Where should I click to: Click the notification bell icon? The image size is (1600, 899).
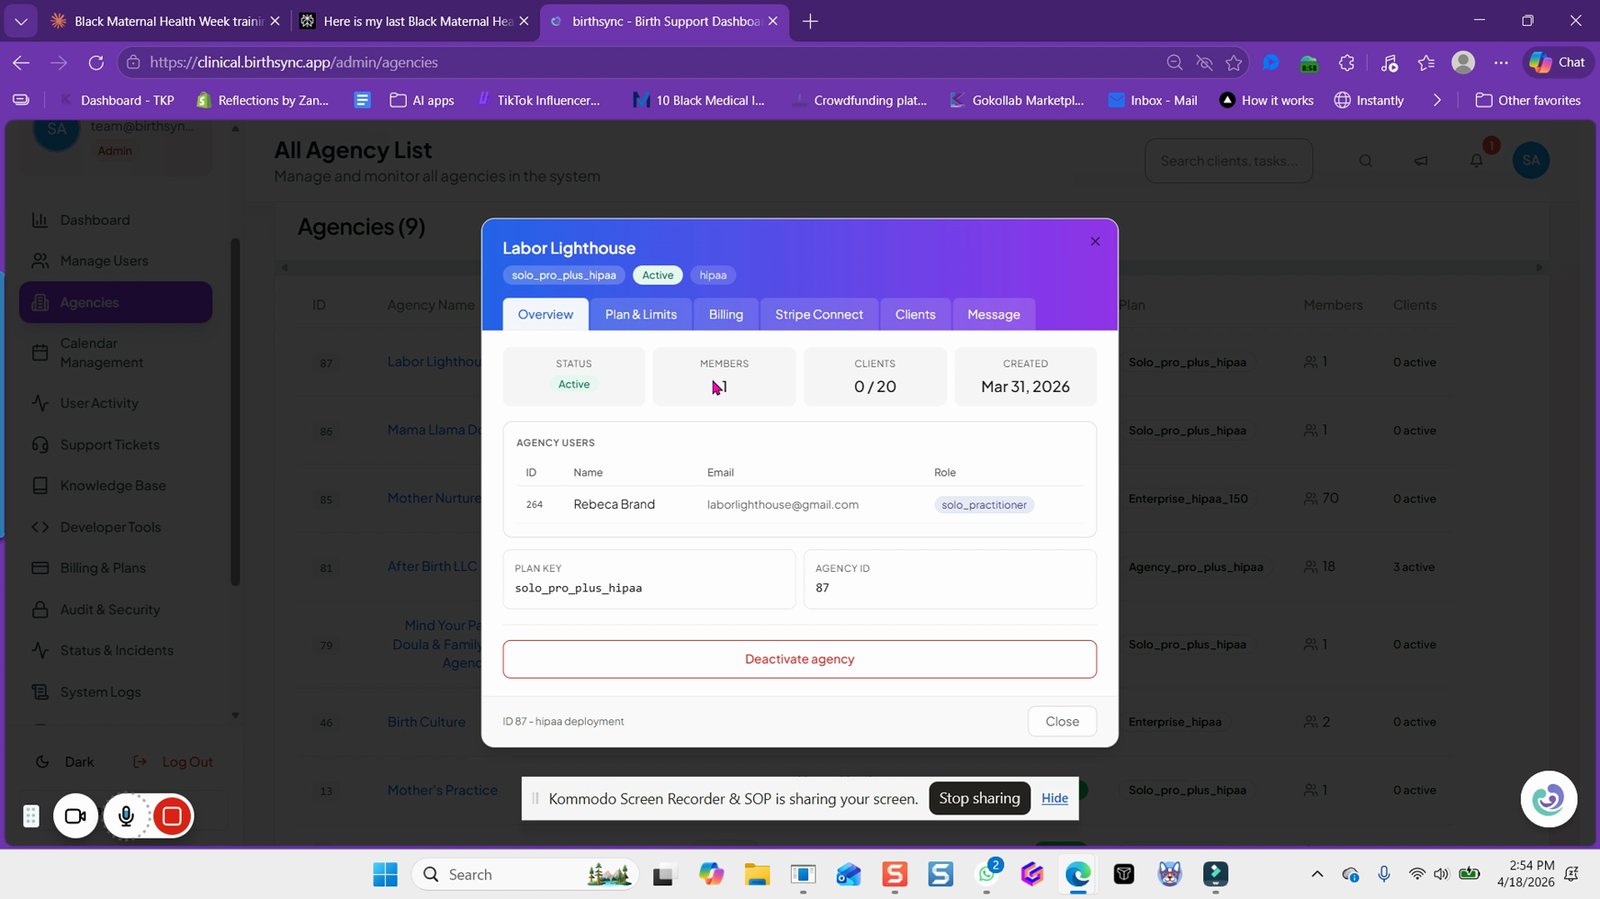1477,160
